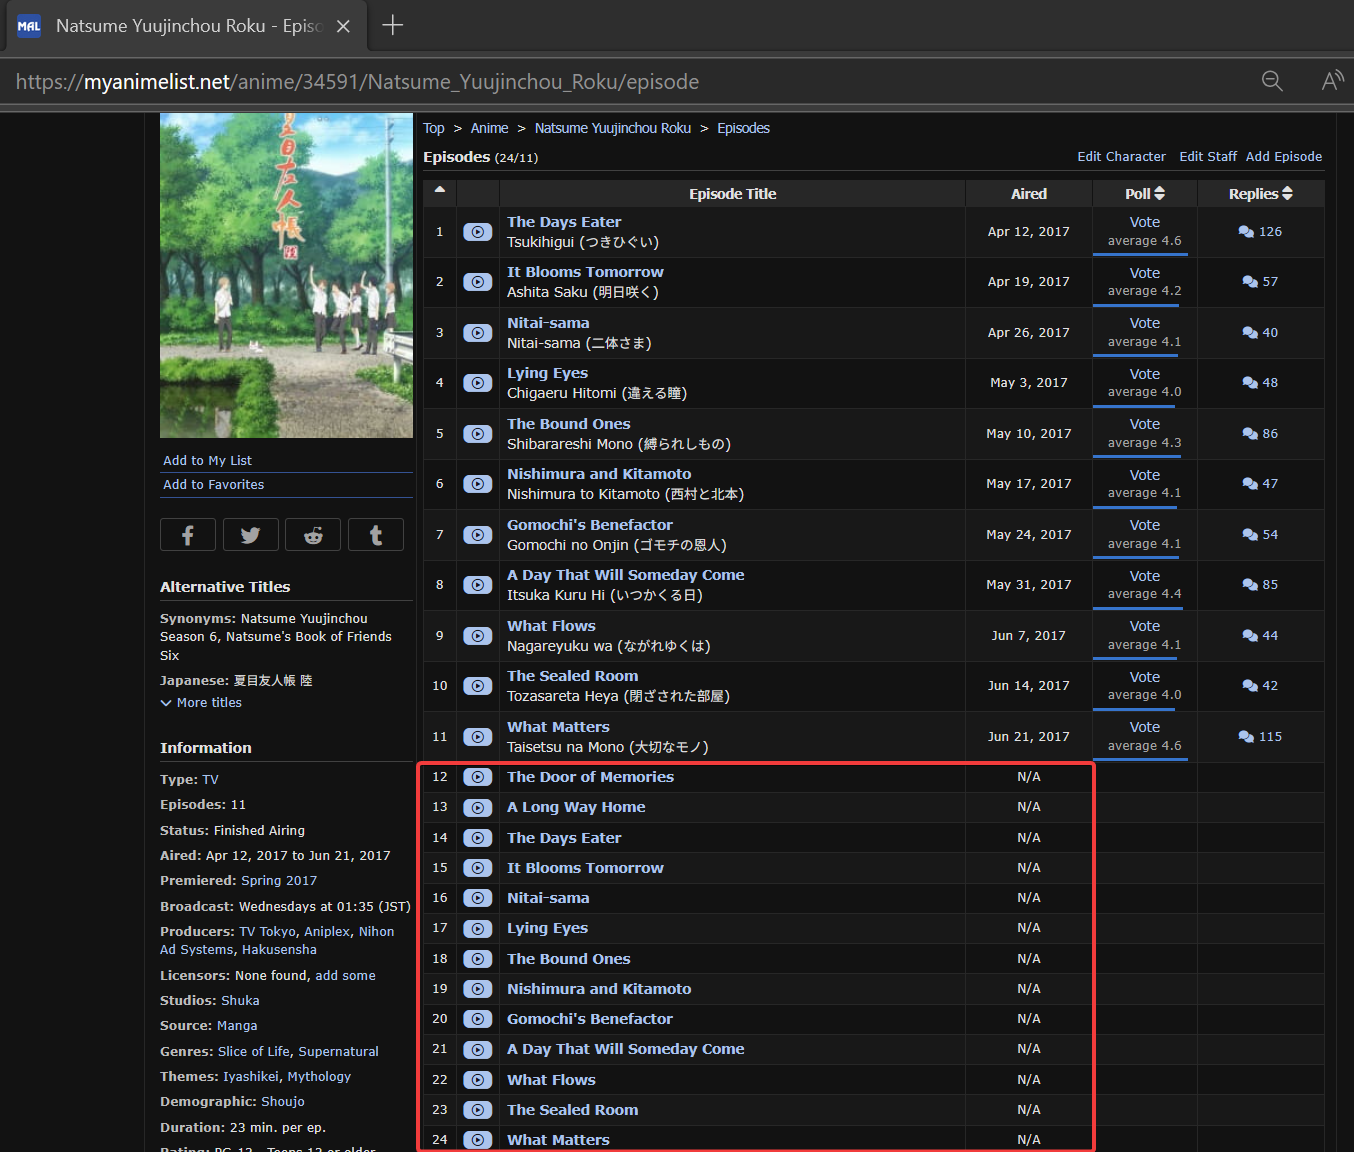Viewport: 1354px width, 1152px height.
Task: Click the browser zoom magnifier icon
Action: click(1272, 81)
